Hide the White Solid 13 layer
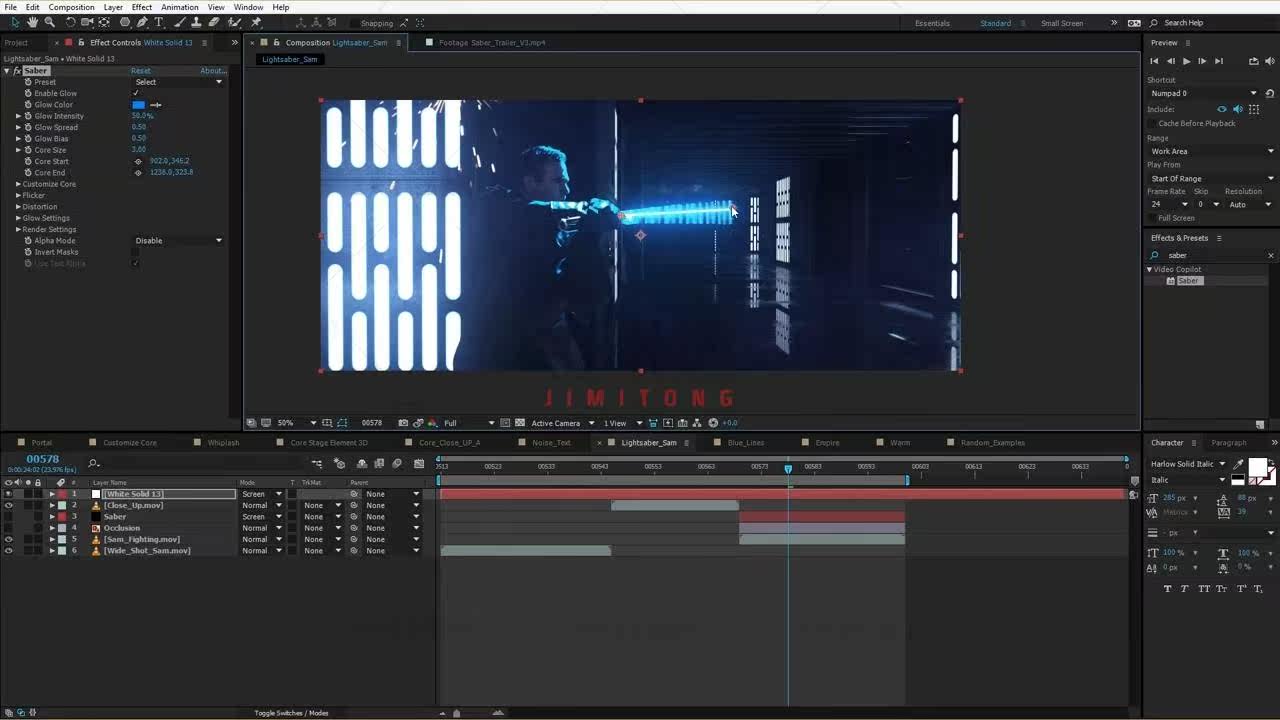The width and height of the screenshot is (1280, 720). (x=9, y=494)
